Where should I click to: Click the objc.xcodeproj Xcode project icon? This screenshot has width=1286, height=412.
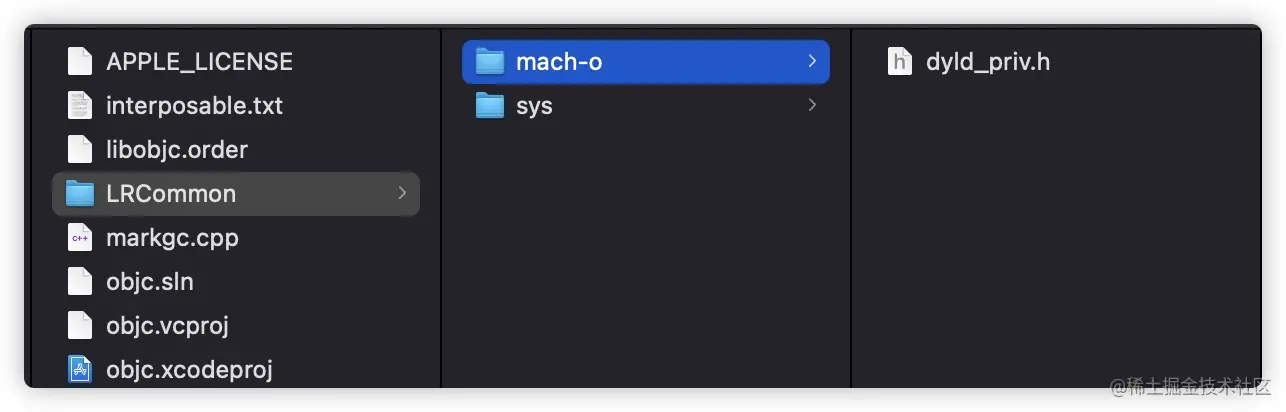click(x=80, y=370)
